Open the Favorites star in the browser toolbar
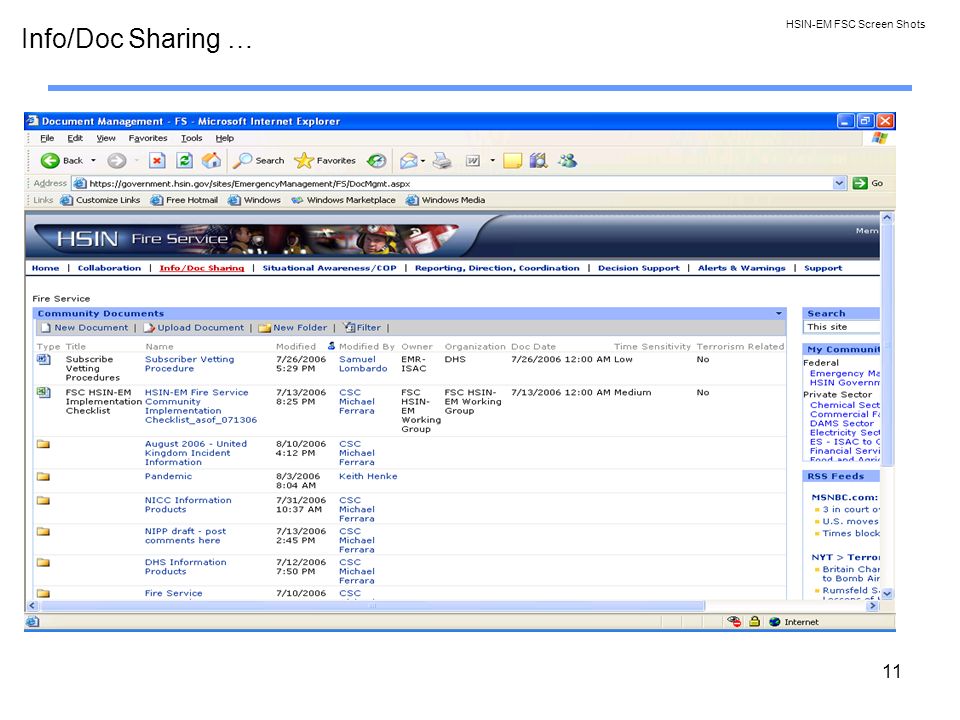The image size is (960, 720). (x=324, y=160)
